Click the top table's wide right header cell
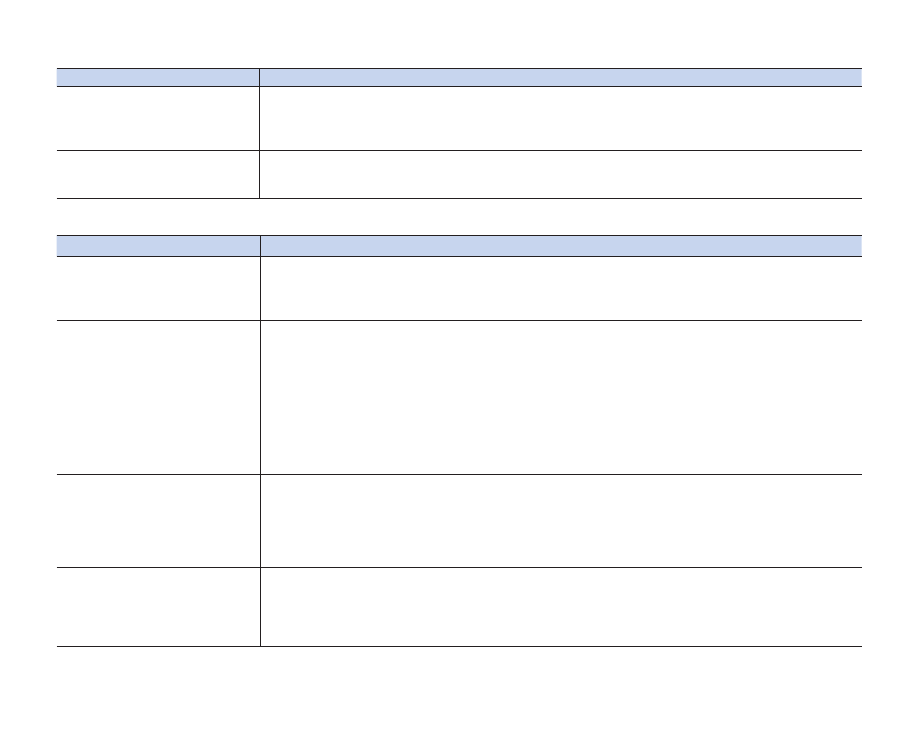This screenshot has width=918, height=737. pos(560,77)
